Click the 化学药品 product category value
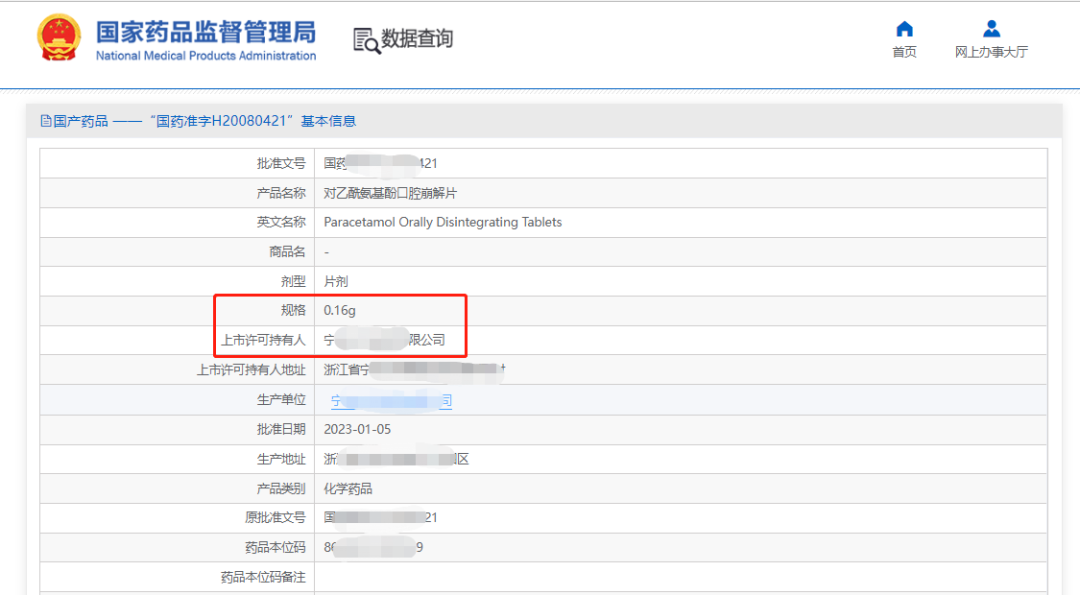This screenshot has height=595, width=1080. (x=348, y=489)
